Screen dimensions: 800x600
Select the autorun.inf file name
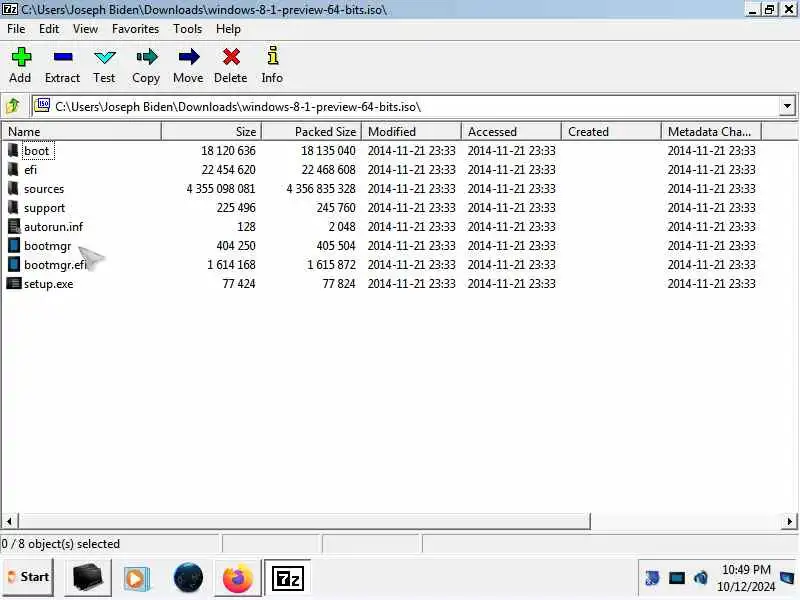pos(53,227)
